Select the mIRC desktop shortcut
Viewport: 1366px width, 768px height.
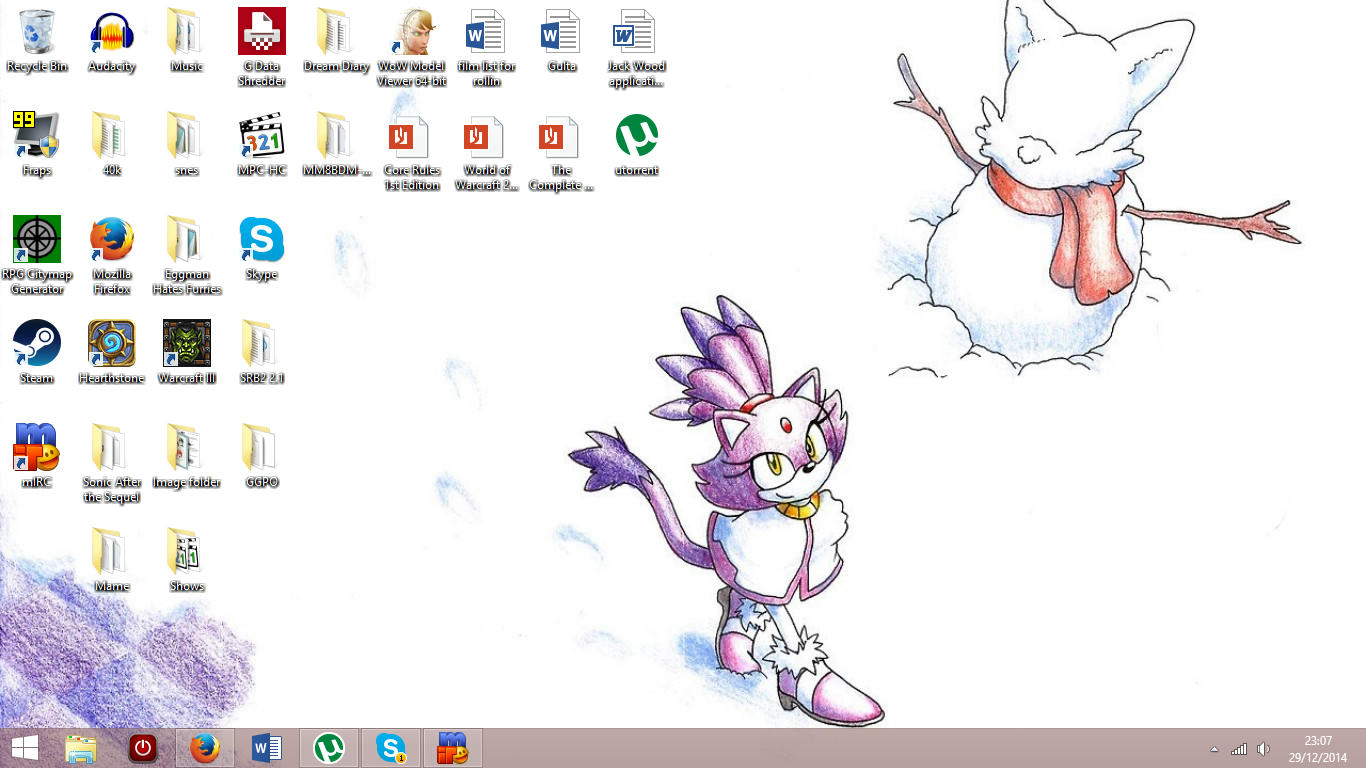[x=37, y=457]
